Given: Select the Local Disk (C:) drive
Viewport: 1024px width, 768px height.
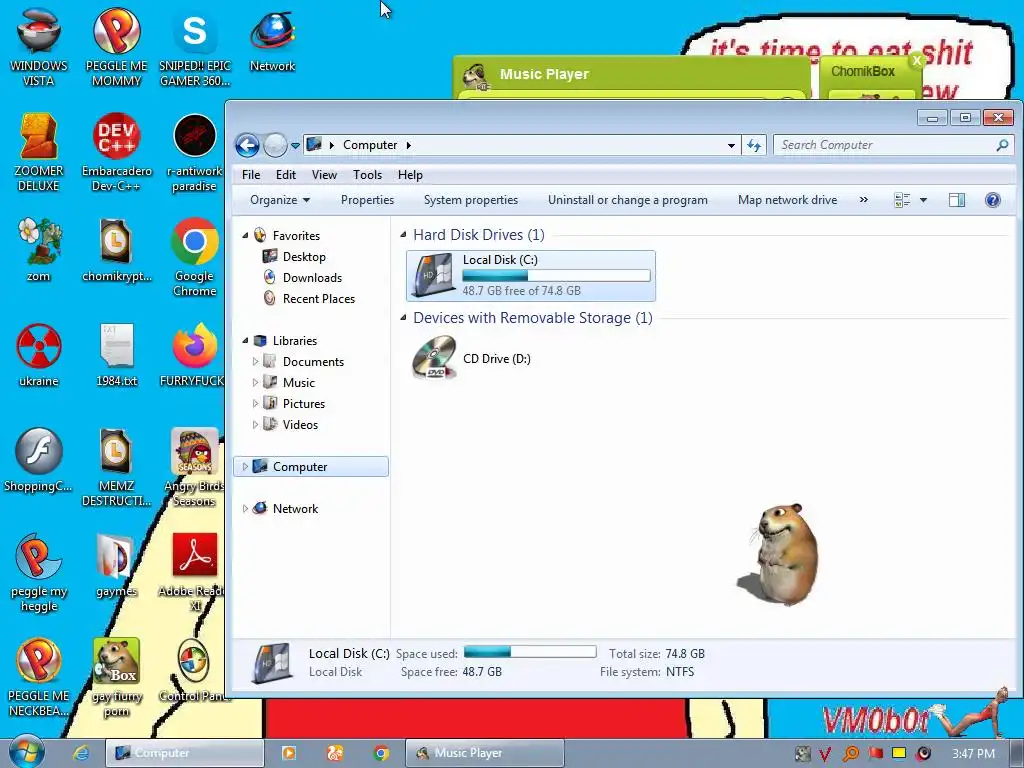Looking at the screenshot, I should point(531,276).
